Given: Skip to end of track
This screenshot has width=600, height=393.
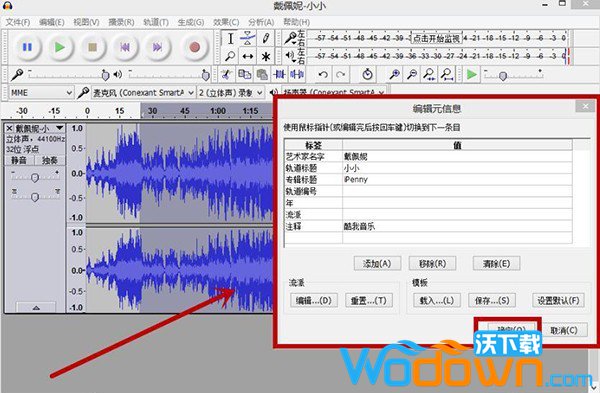Looking at the screenshot, I should (157, 47).
